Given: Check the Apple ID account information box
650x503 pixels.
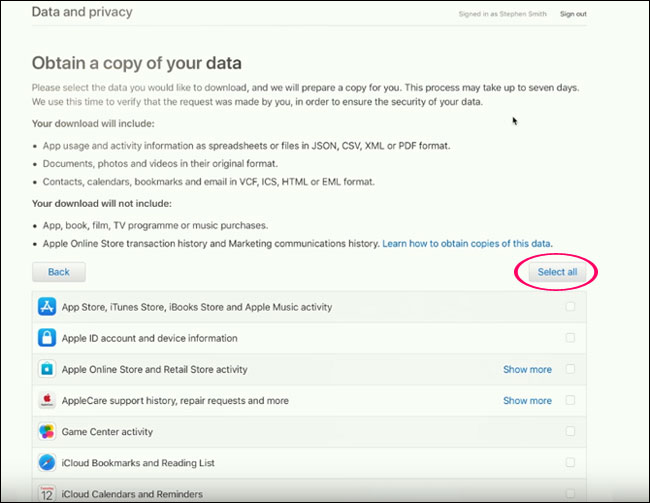Looking at the screenshot, I should point(570,338).
